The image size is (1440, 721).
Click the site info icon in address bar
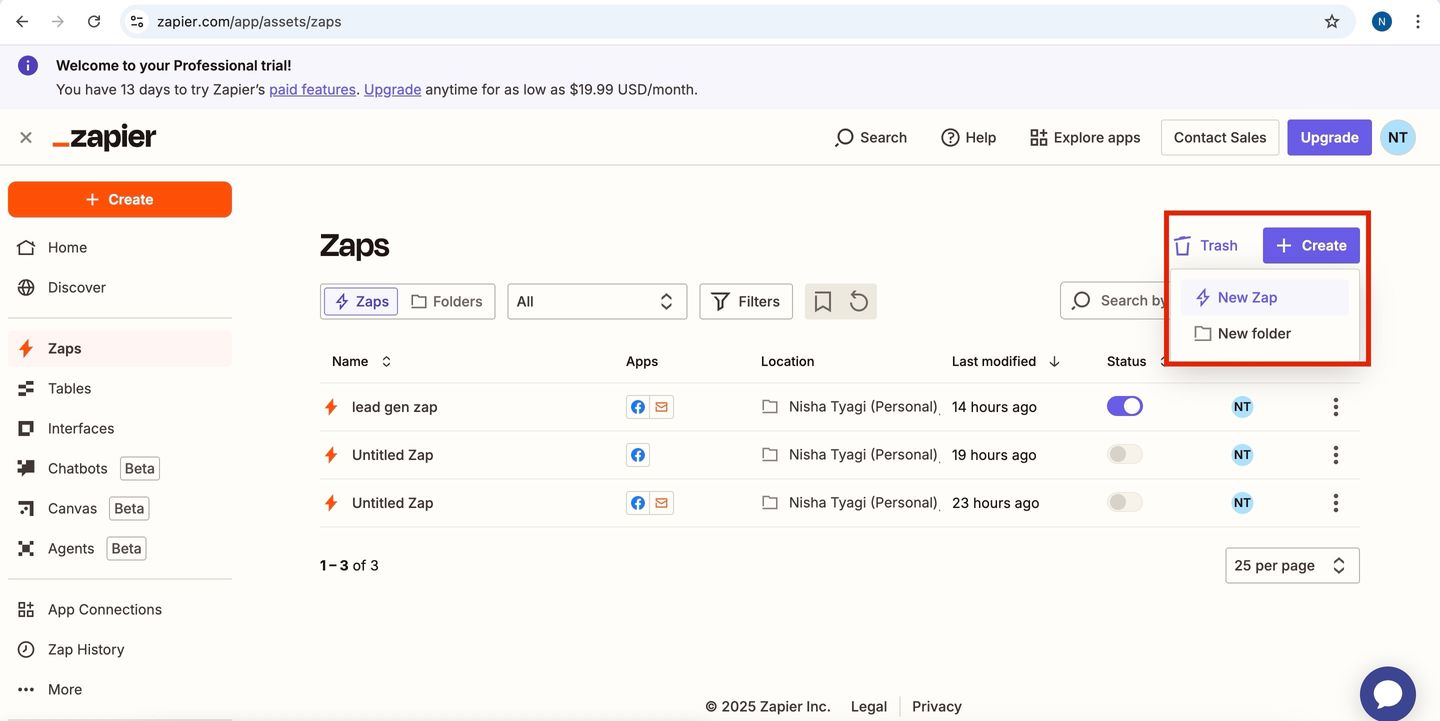[138, 21]
